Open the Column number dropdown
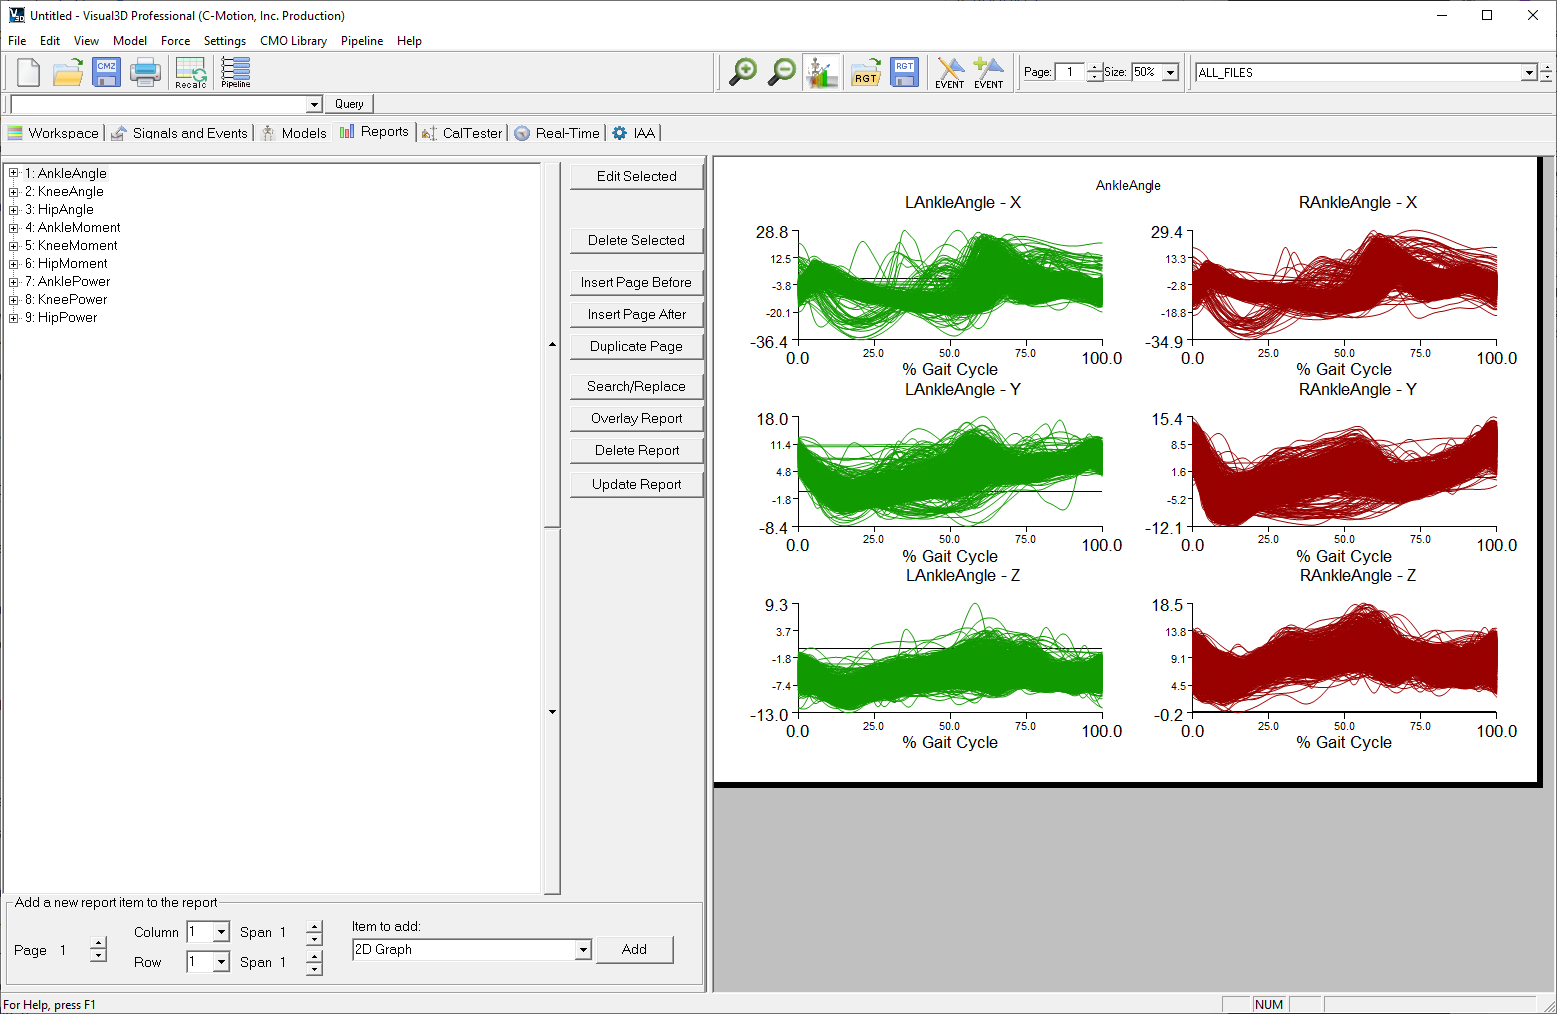 tap(221, 932)
